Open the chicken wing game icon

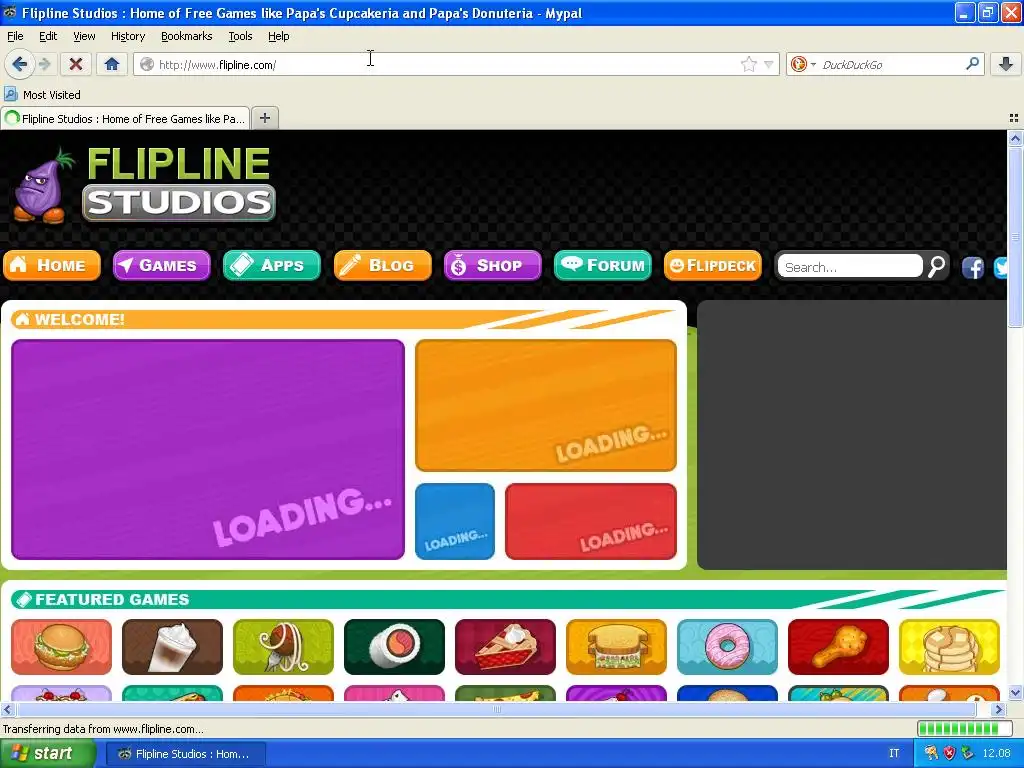[839, 647]
